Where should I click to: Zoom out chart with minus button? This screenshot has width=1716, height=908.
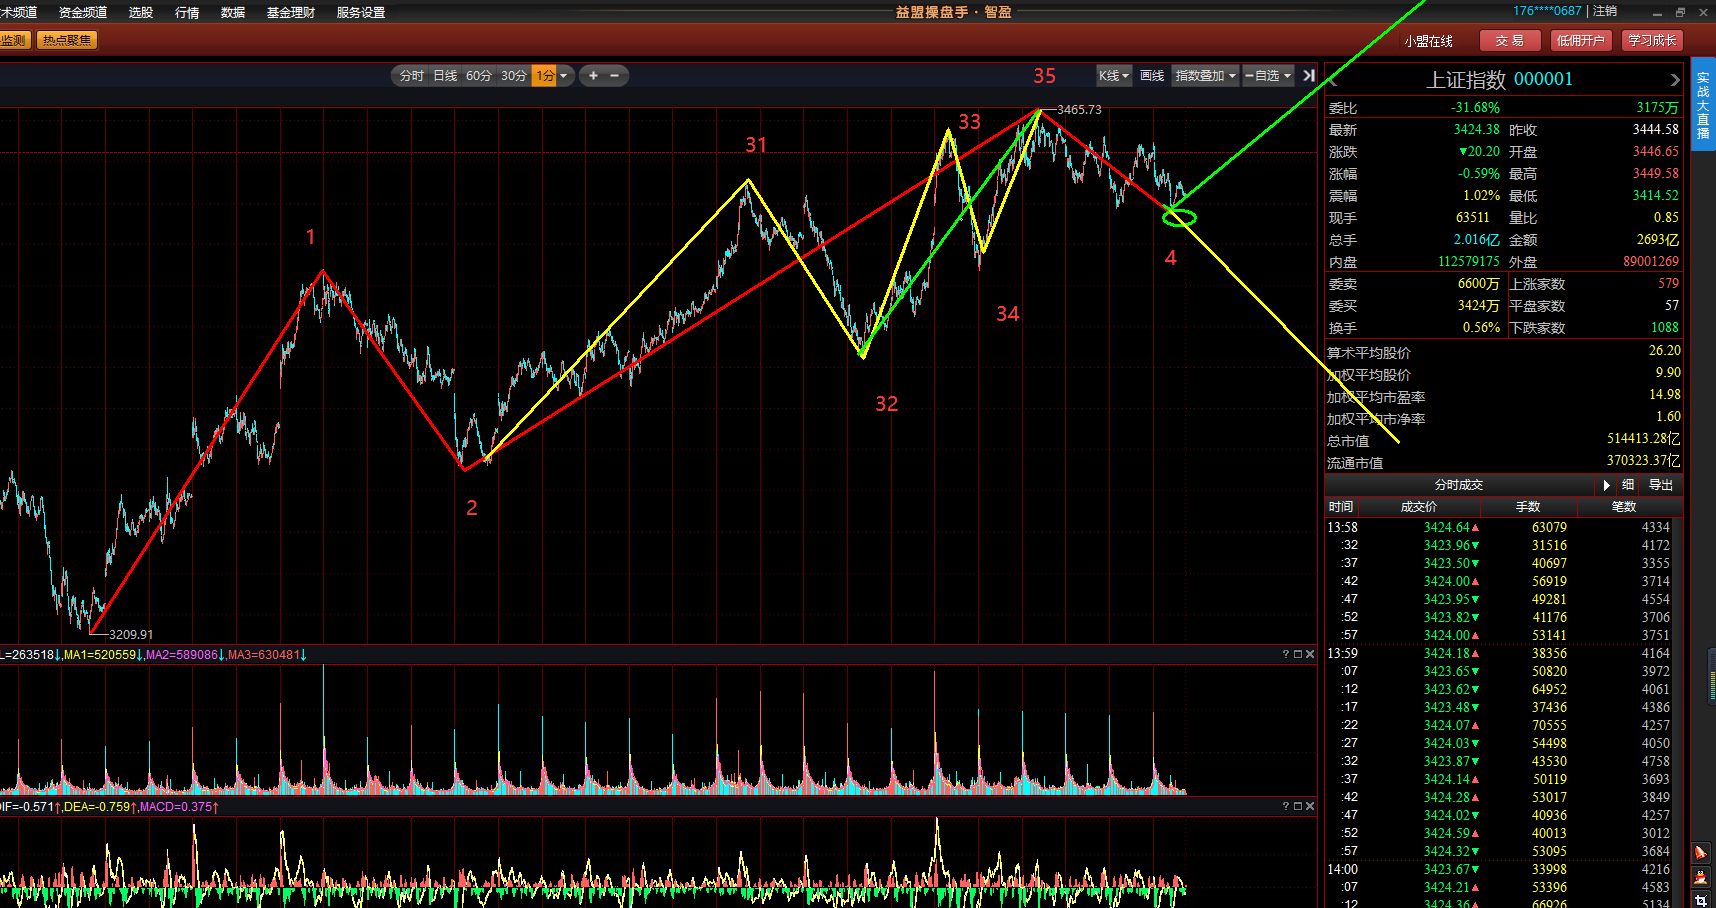614,76
